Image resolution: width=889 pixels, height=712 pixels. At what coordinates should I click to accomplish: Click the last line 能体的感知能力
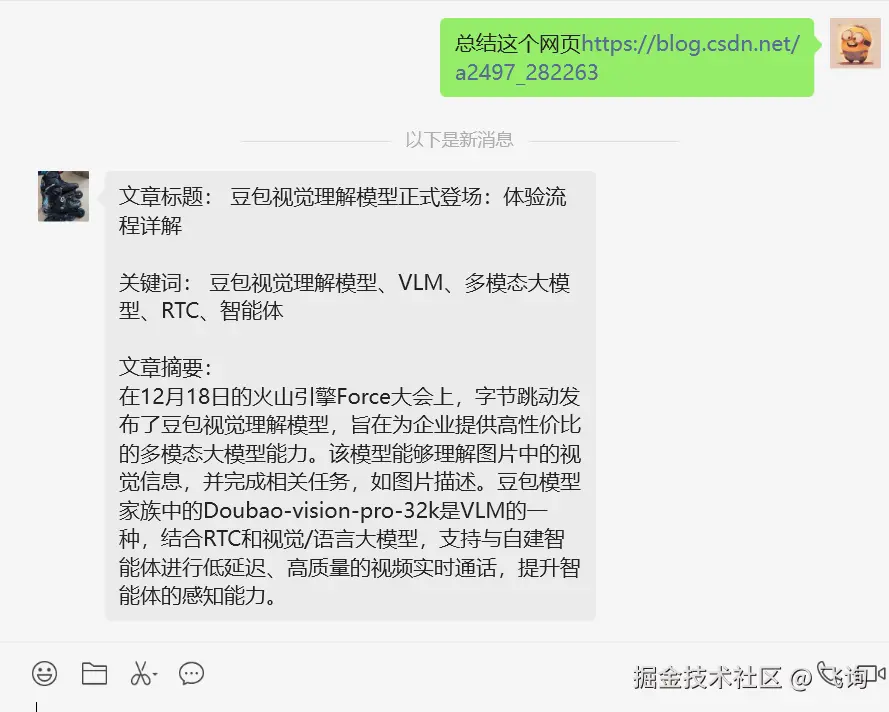pyautogui.click(x=197, y=595)
